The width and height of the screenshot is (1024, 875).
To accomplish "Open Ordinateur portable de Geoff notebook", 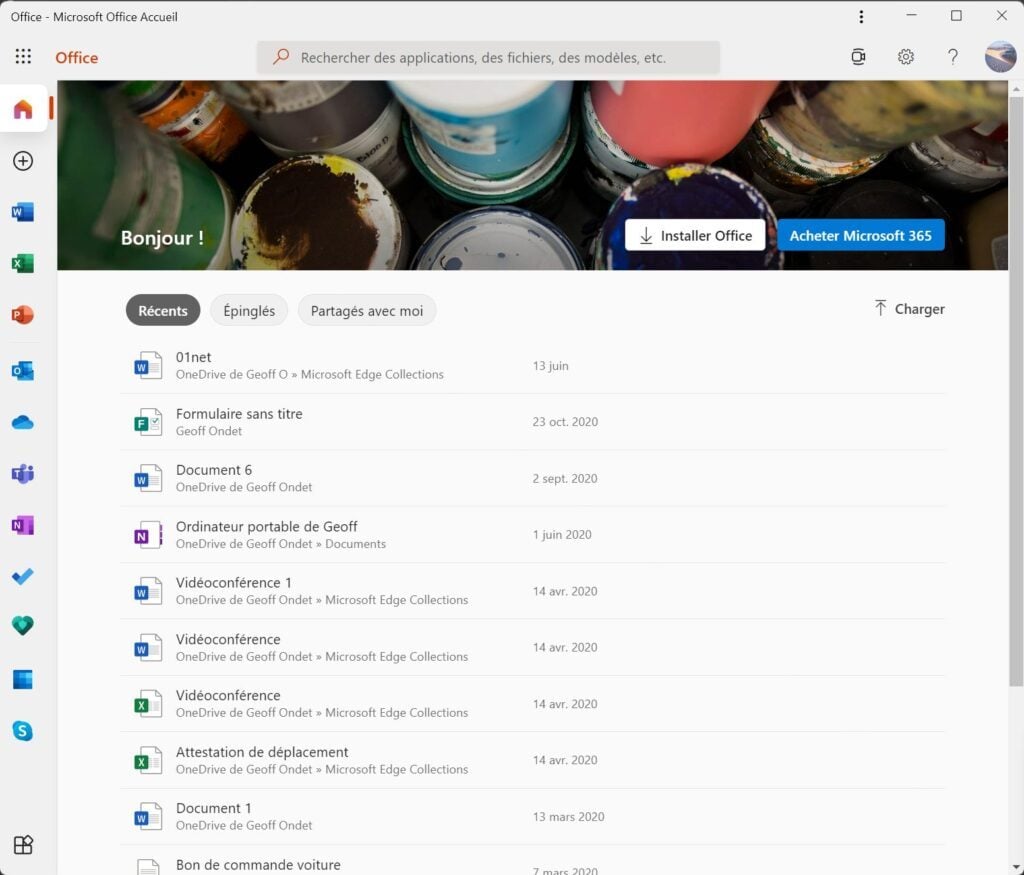I will tap(533, 534).
